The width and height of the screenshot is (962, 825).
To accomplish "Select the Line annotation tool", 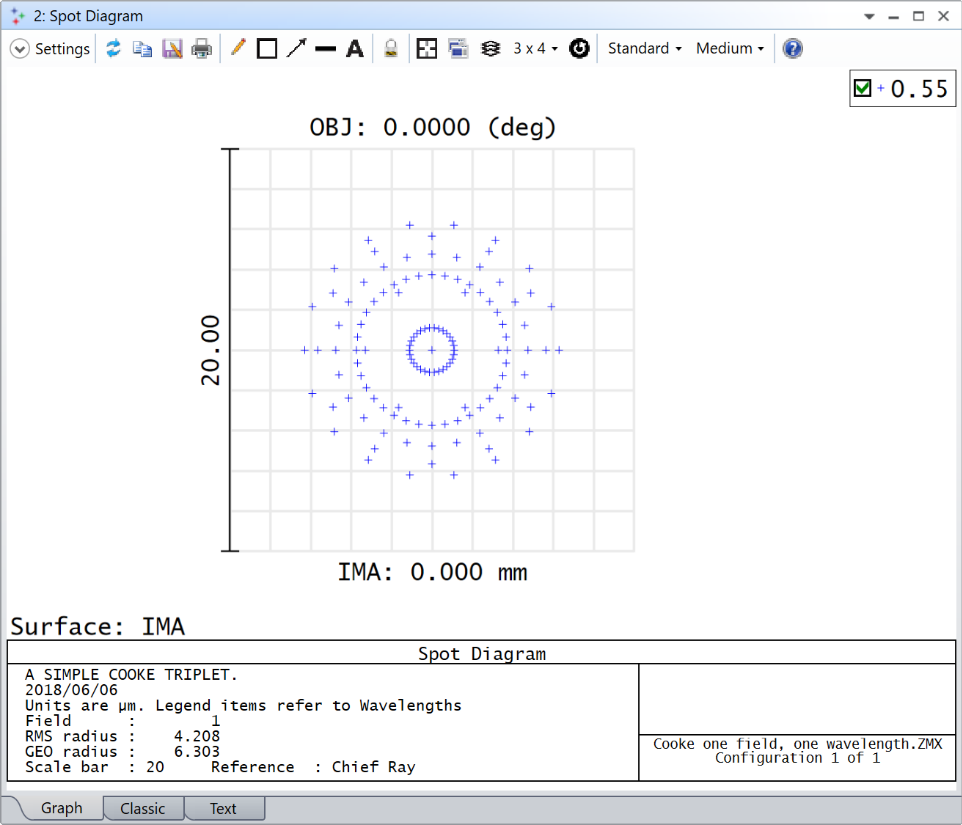I will pyautogui.click(x=324, y=48).
